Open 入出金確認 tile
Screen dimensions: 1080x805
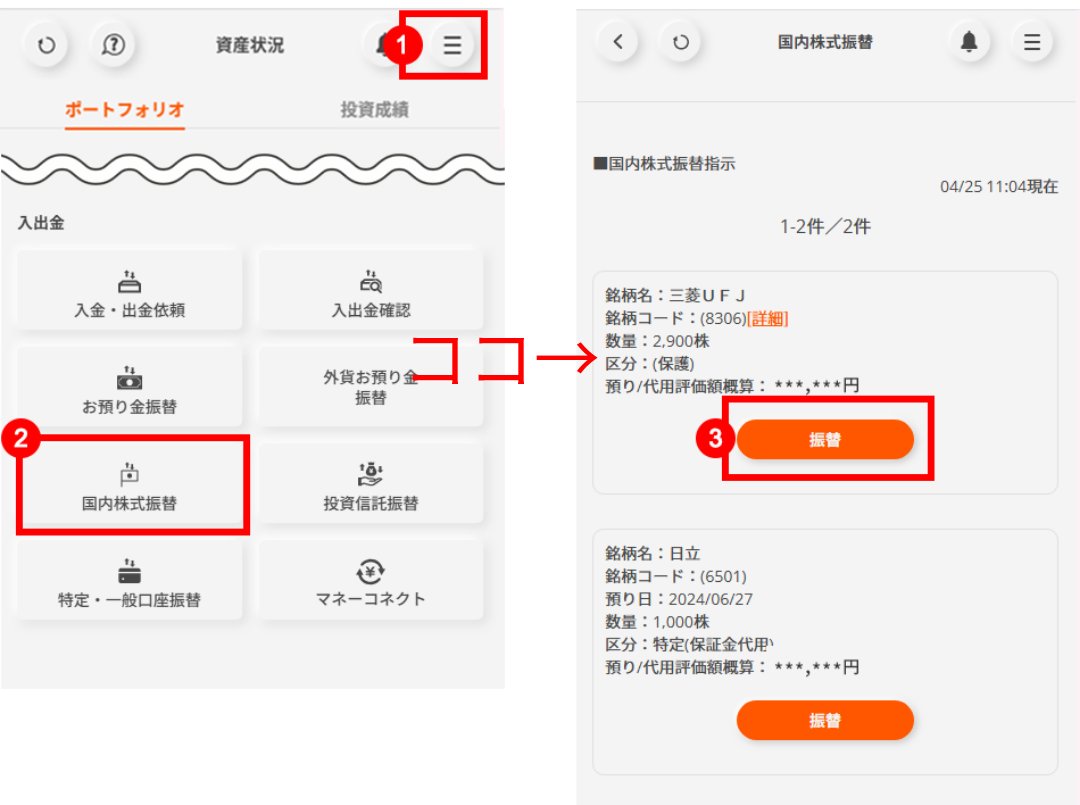coord(371,291)
